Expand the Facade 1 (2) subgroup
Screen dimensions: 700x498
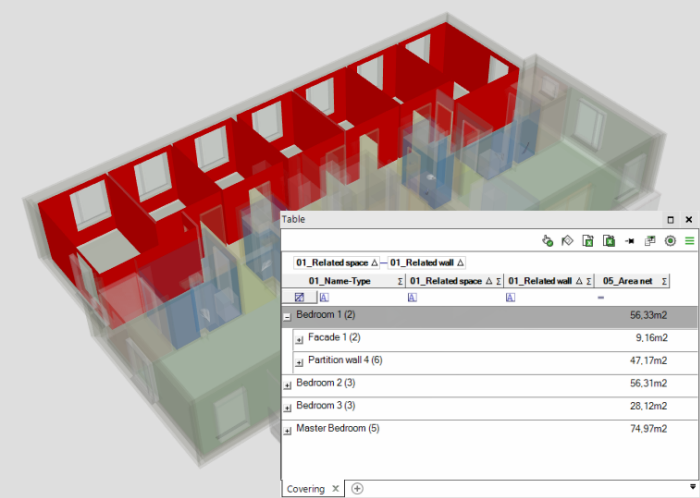click(x=299, y=340)
